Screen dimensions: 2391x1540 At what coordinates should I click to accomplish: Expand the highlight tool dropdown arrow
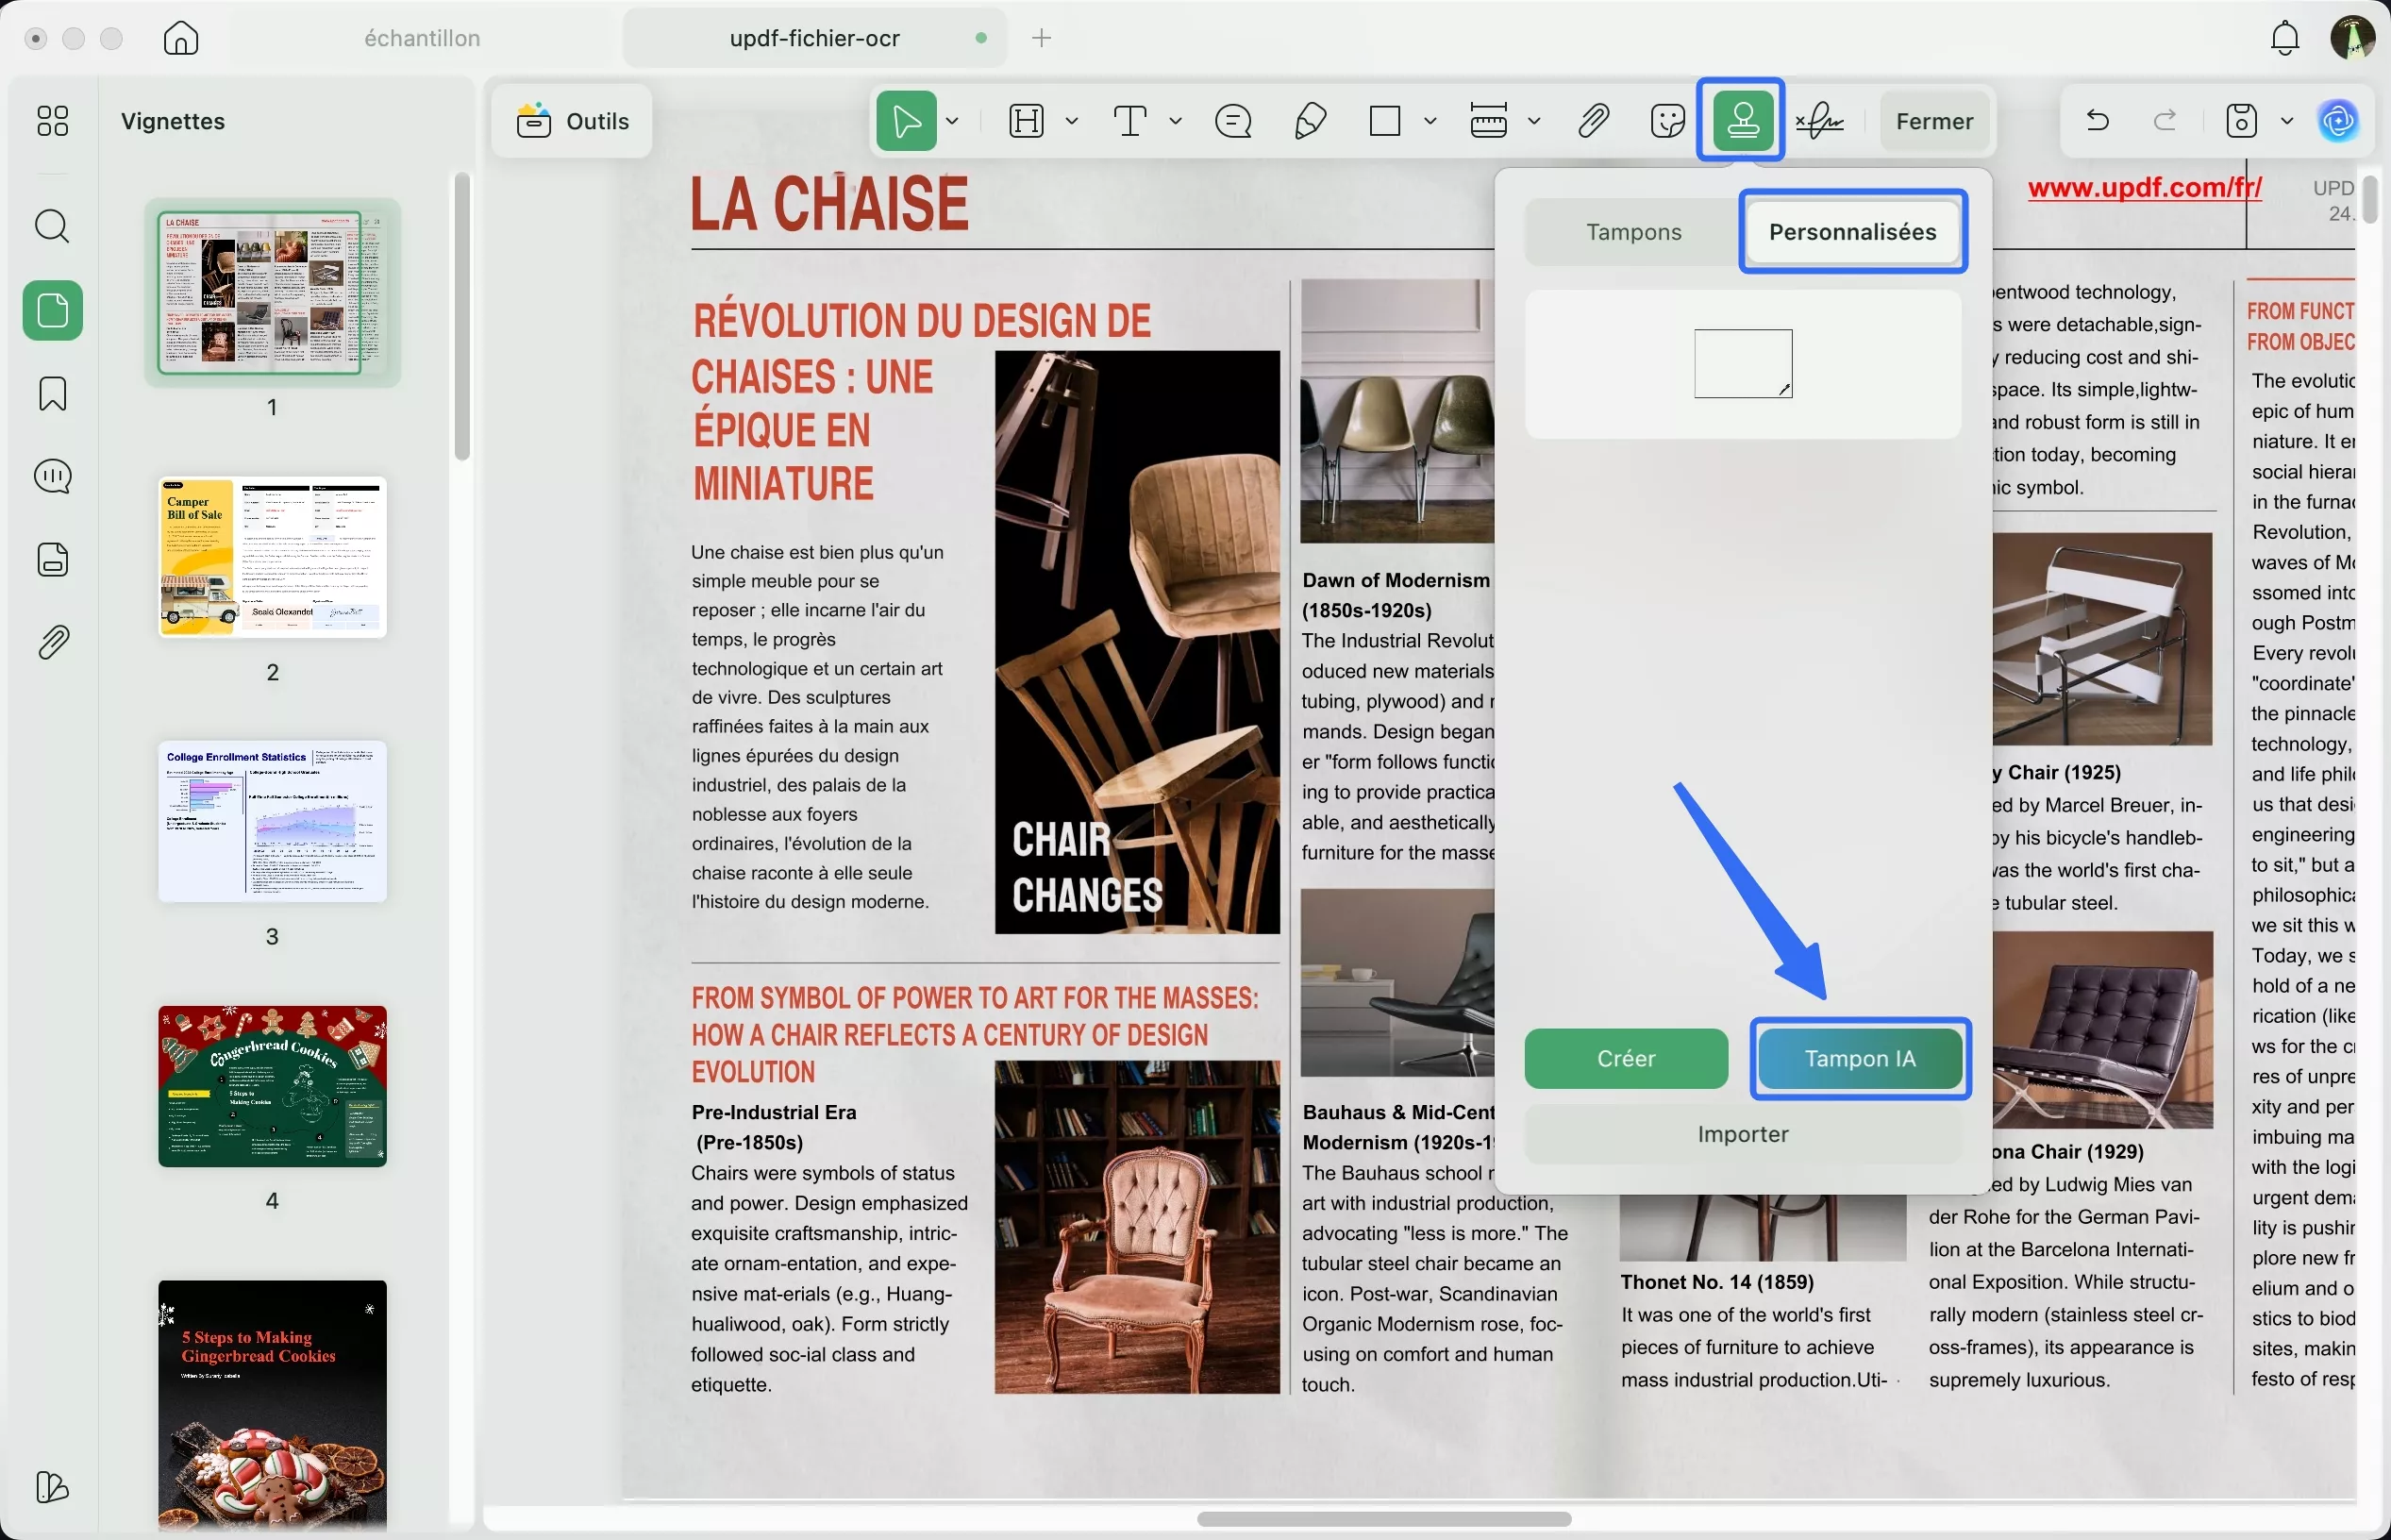(1072, 121)
